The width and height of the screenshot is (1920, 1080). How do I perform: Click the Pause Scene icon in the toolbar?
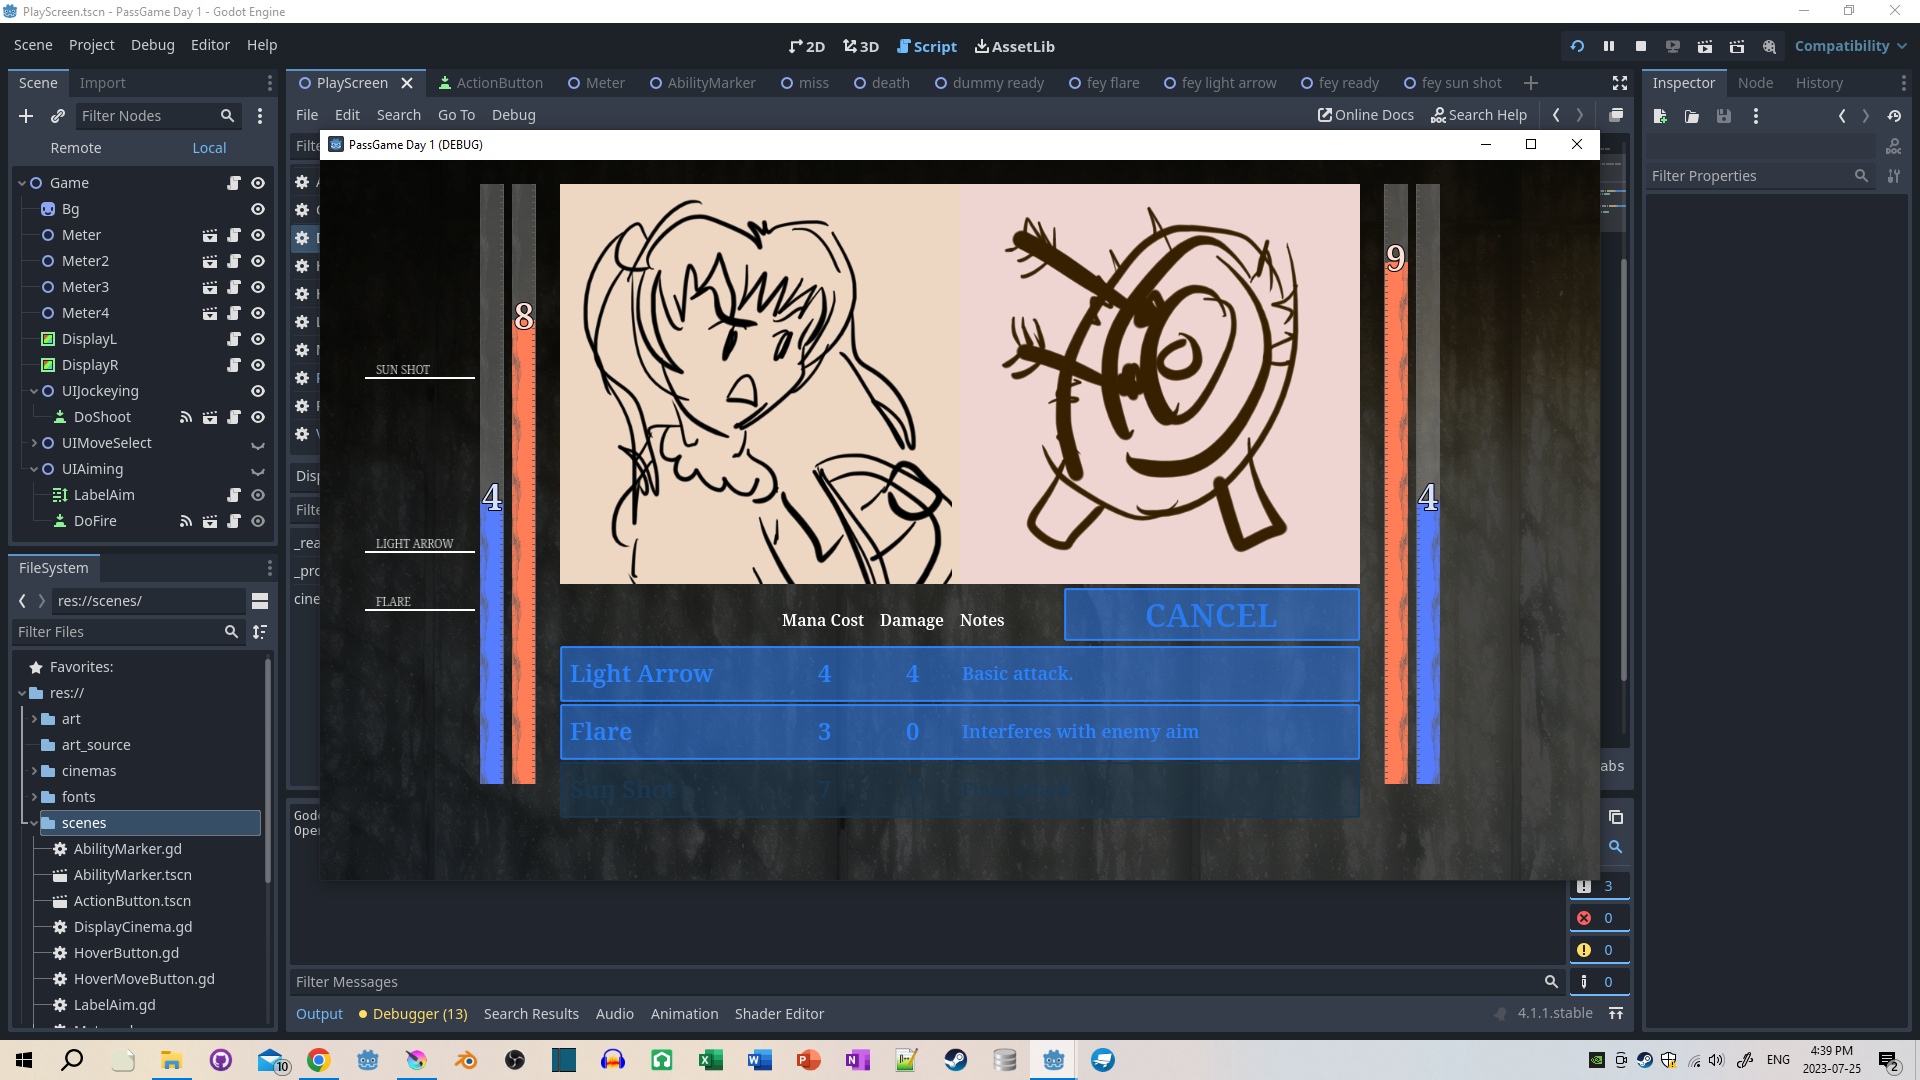tap(1608, 46)
